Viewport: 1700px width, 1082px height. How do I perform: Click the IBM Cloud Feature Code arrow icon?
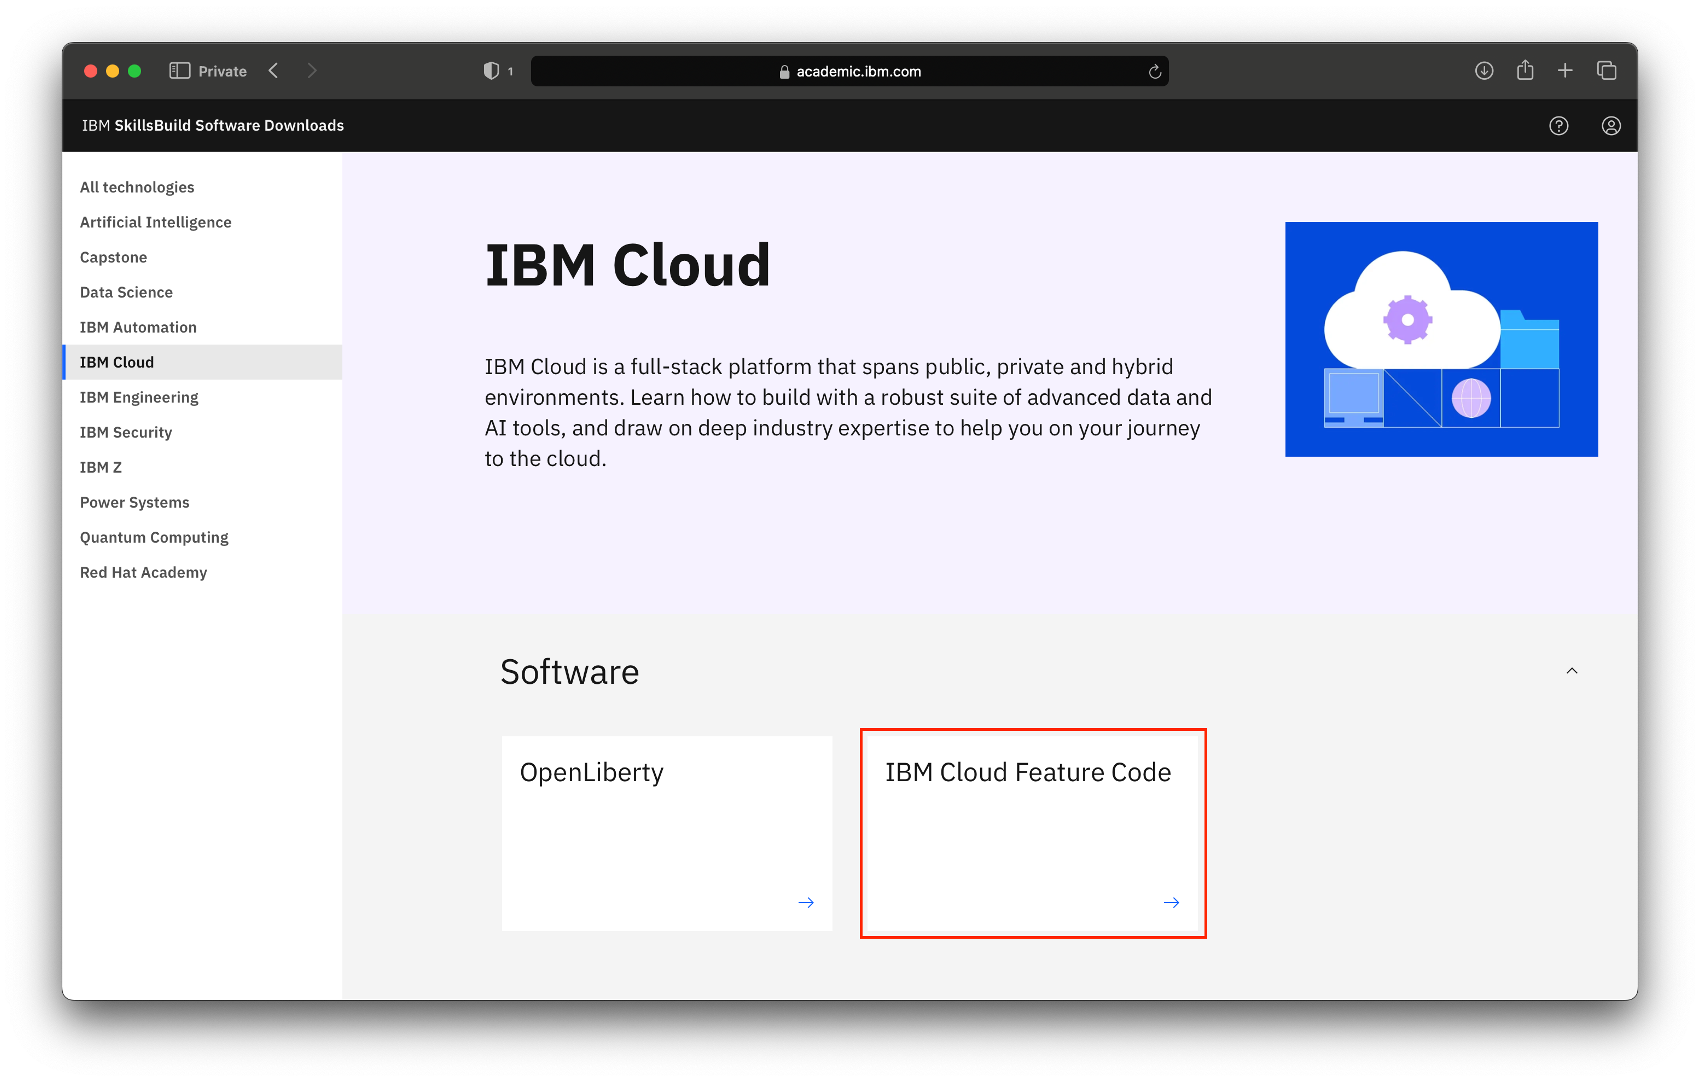[x=1171, y=903]
